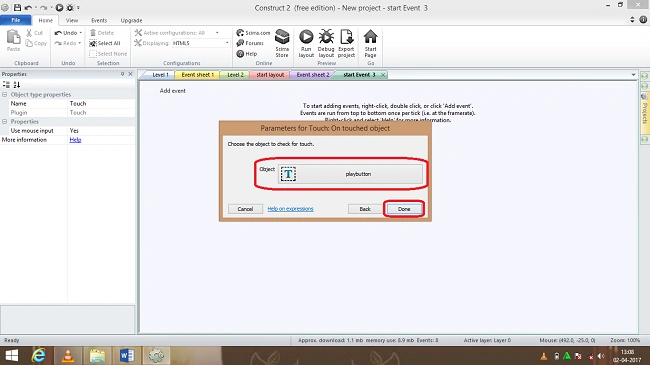Viewport: 650px width, 365px height.
Task: Switch to the Events ribbon tab
Action: 99,20
